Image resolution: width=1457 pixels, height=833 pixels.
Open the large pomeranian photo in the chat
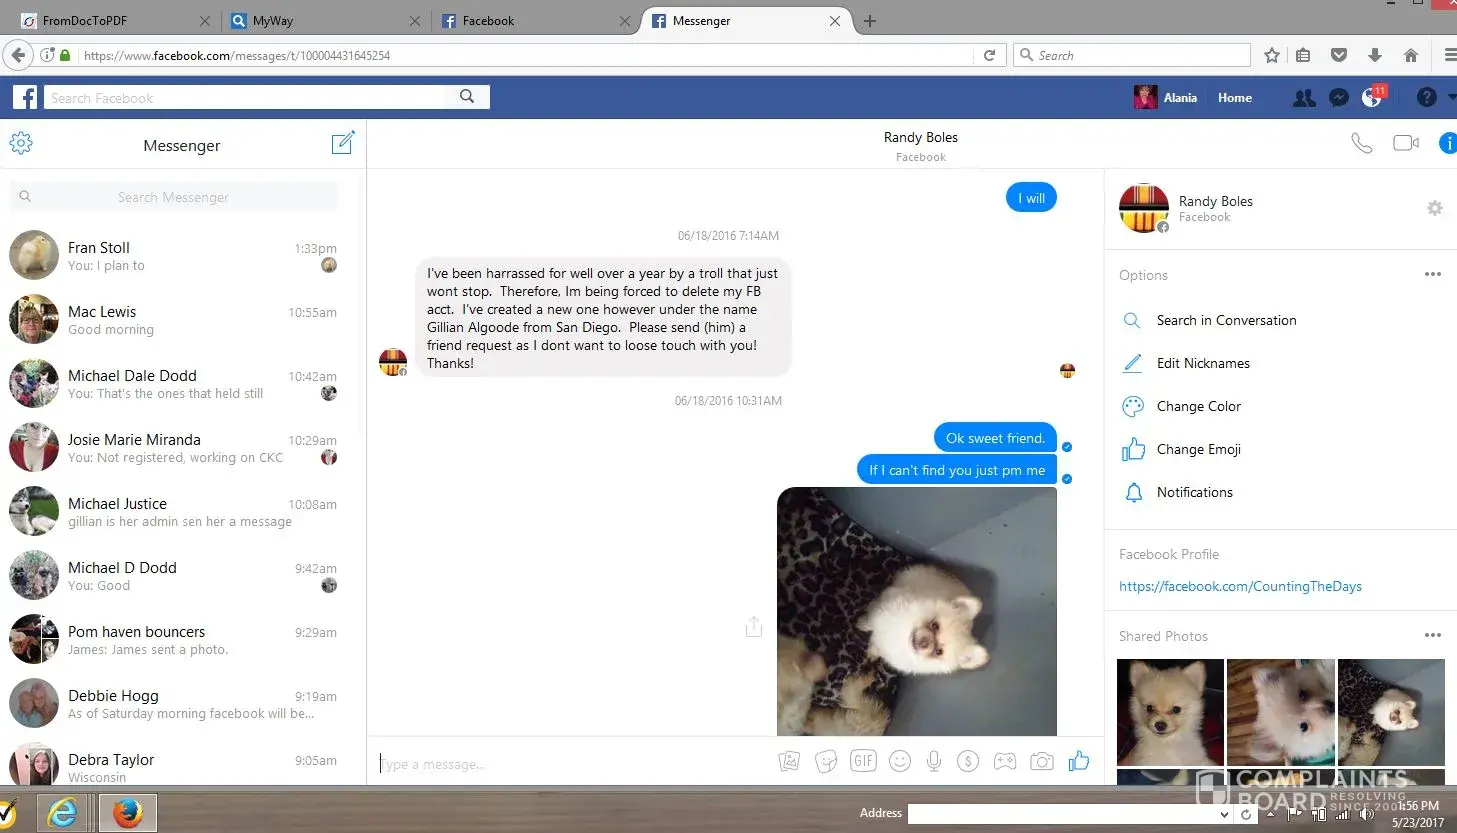pos(917,611)
